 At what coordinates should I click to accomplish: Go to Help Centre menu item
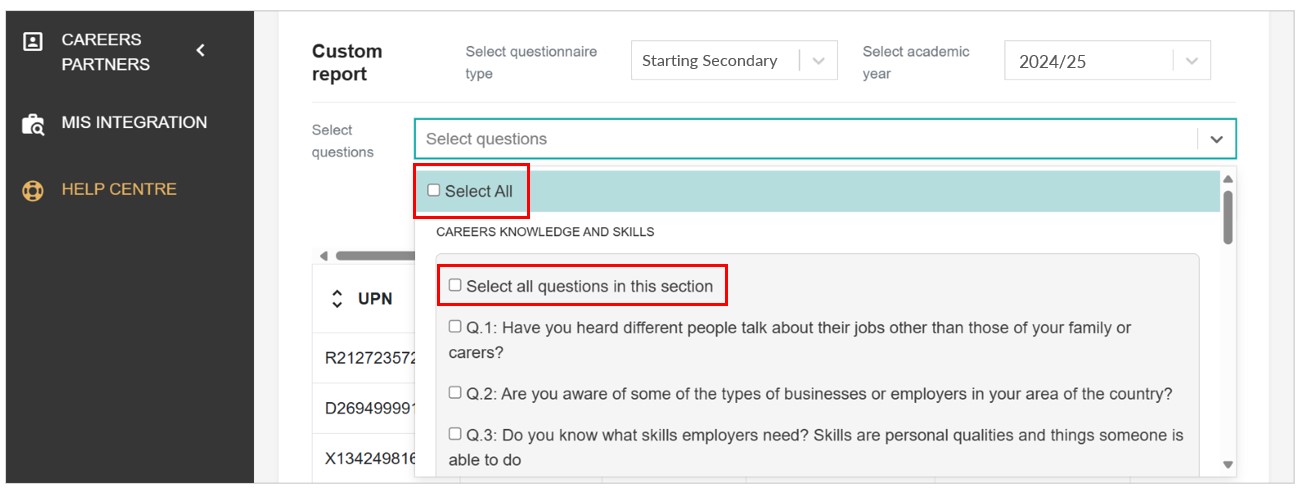tap(119, 189)
